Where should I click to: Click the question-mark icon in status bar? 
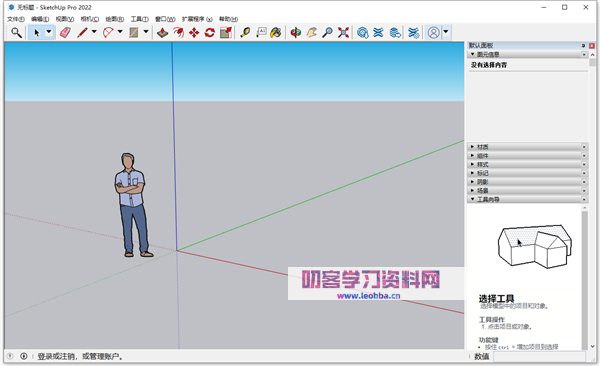10,356
